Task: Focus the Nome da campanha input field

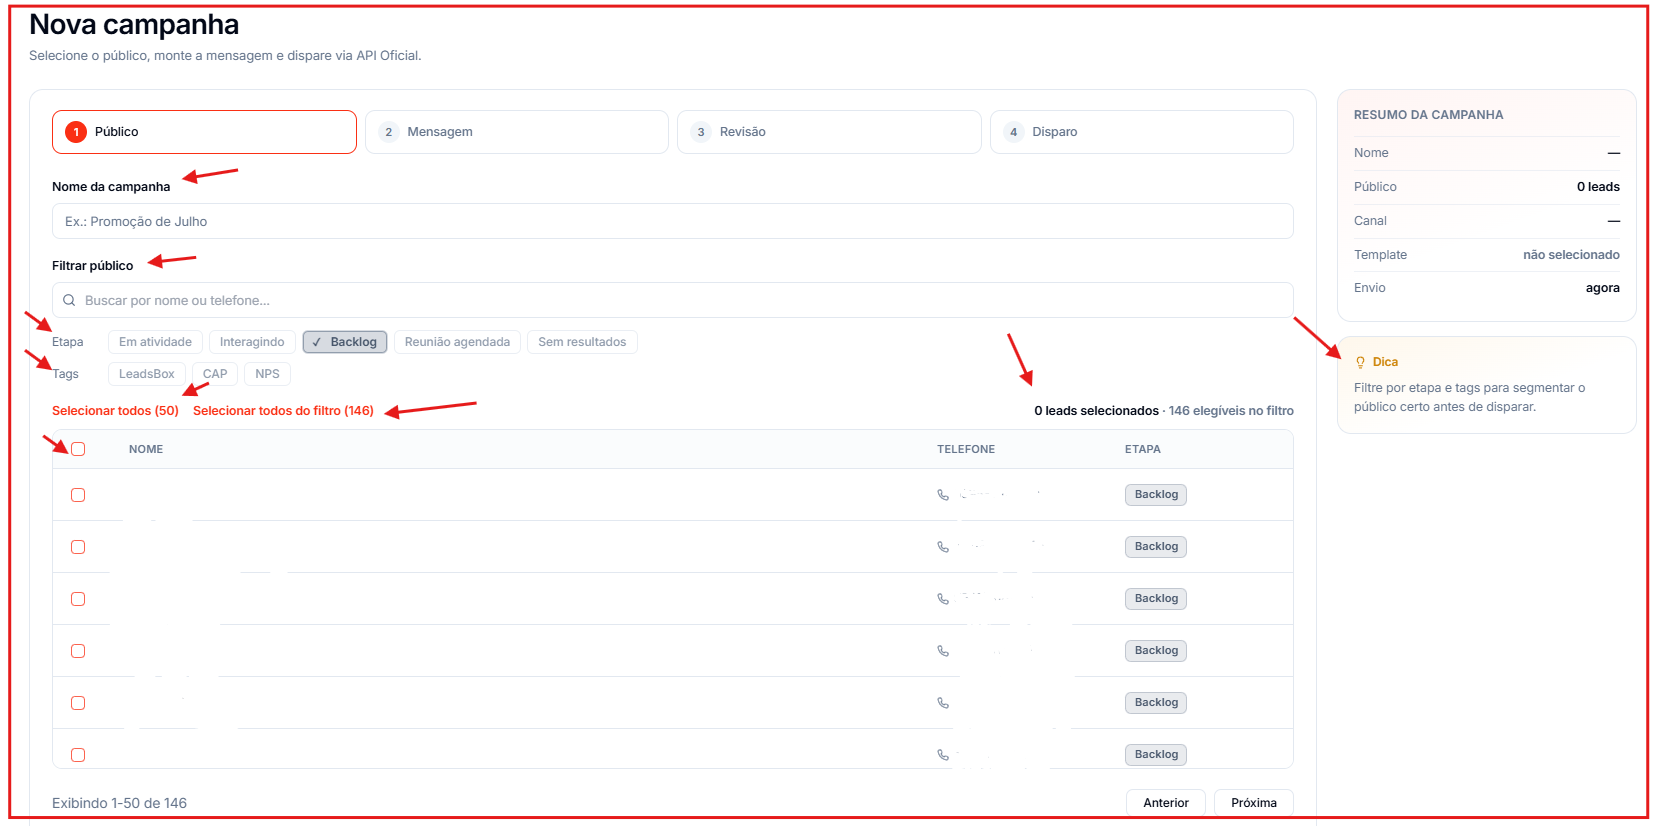Action: [x=673, y=221]
